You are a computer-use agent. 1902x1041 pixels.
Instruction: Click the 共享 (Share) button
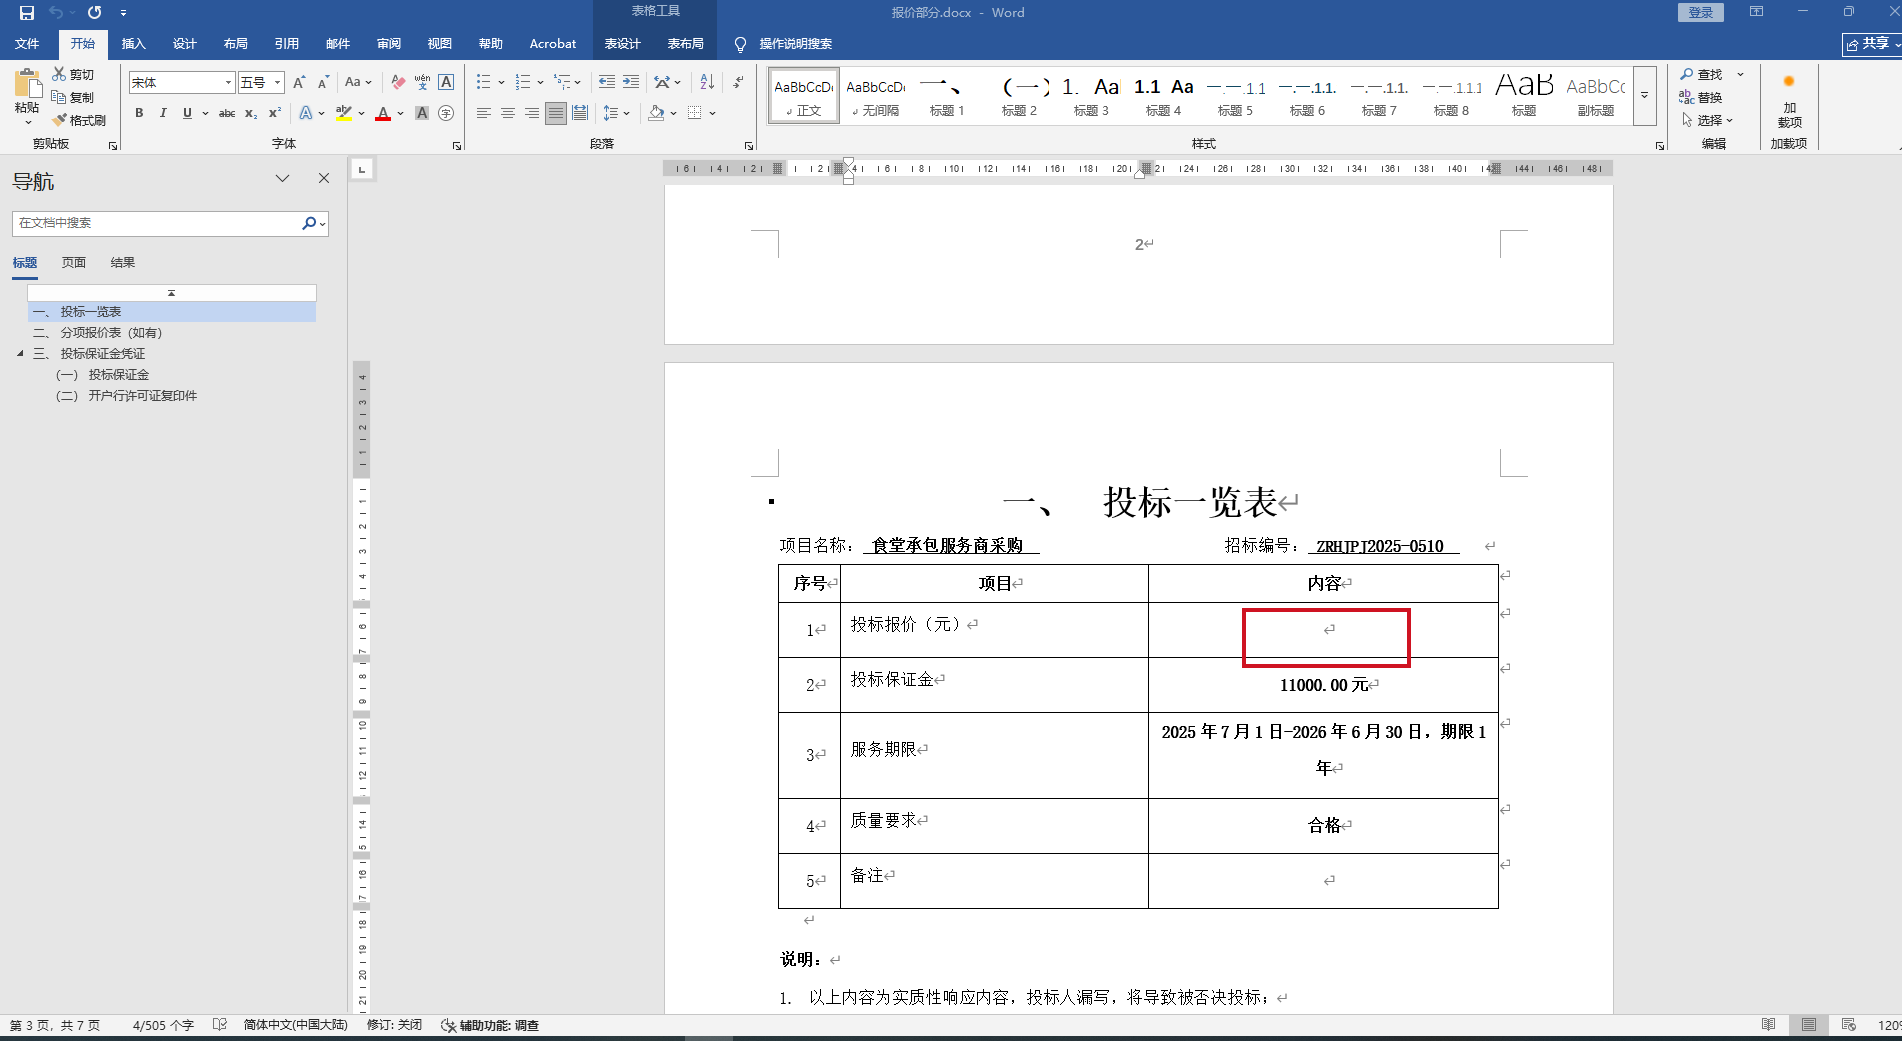(1871, 44)
